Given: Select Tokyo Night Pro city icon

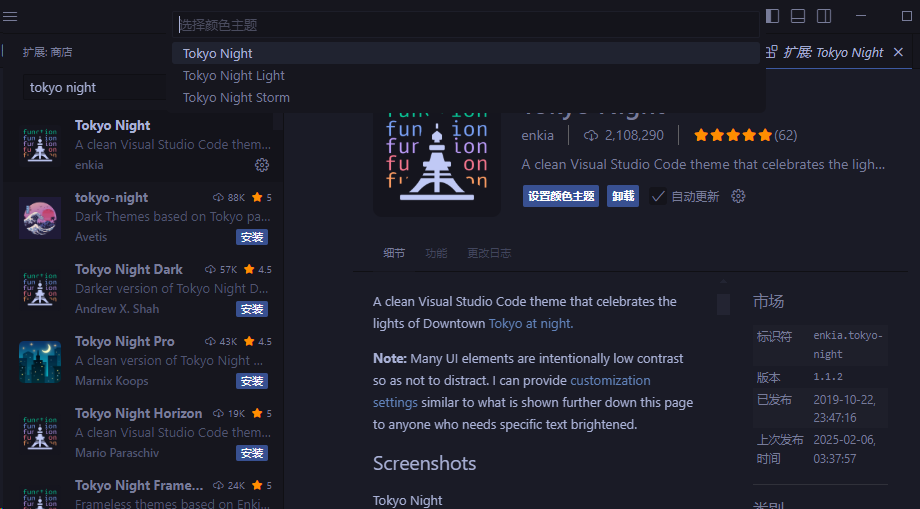Looking at the screenshot, I should tap(40, 362).
